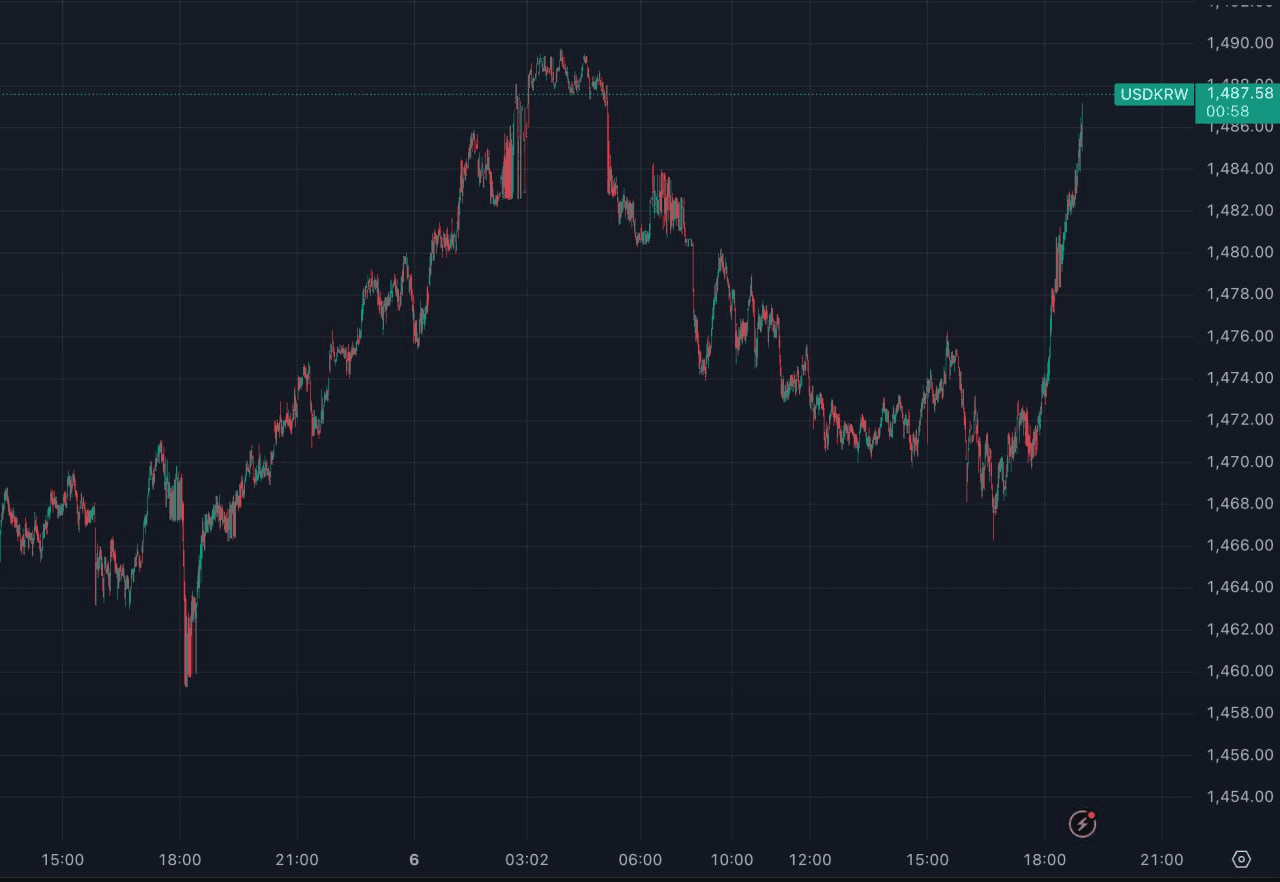Click the USDKRW symbol label
The image size is (1280, 882).
tap(1154, 95)
